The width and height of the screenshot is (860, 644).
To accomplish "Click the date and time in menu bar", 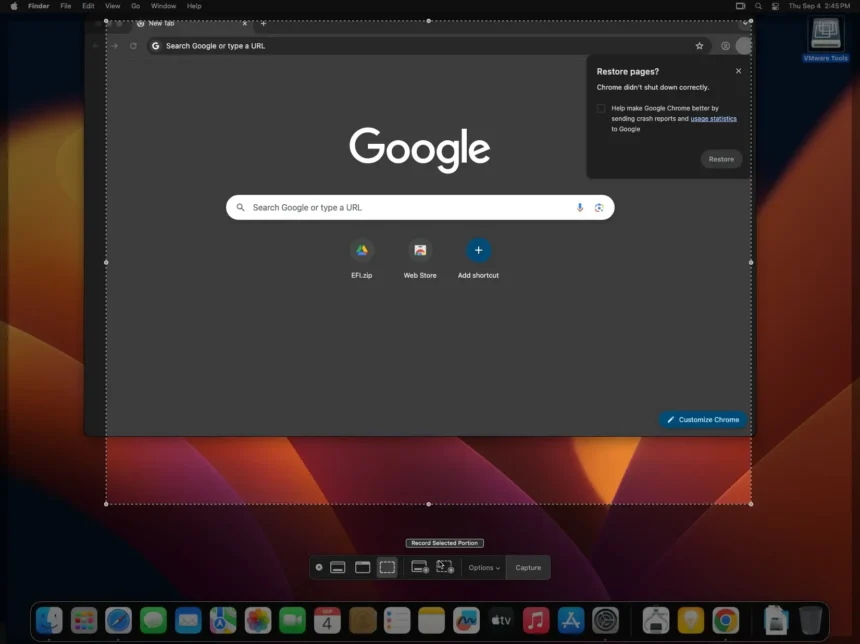I will point(819,6).
